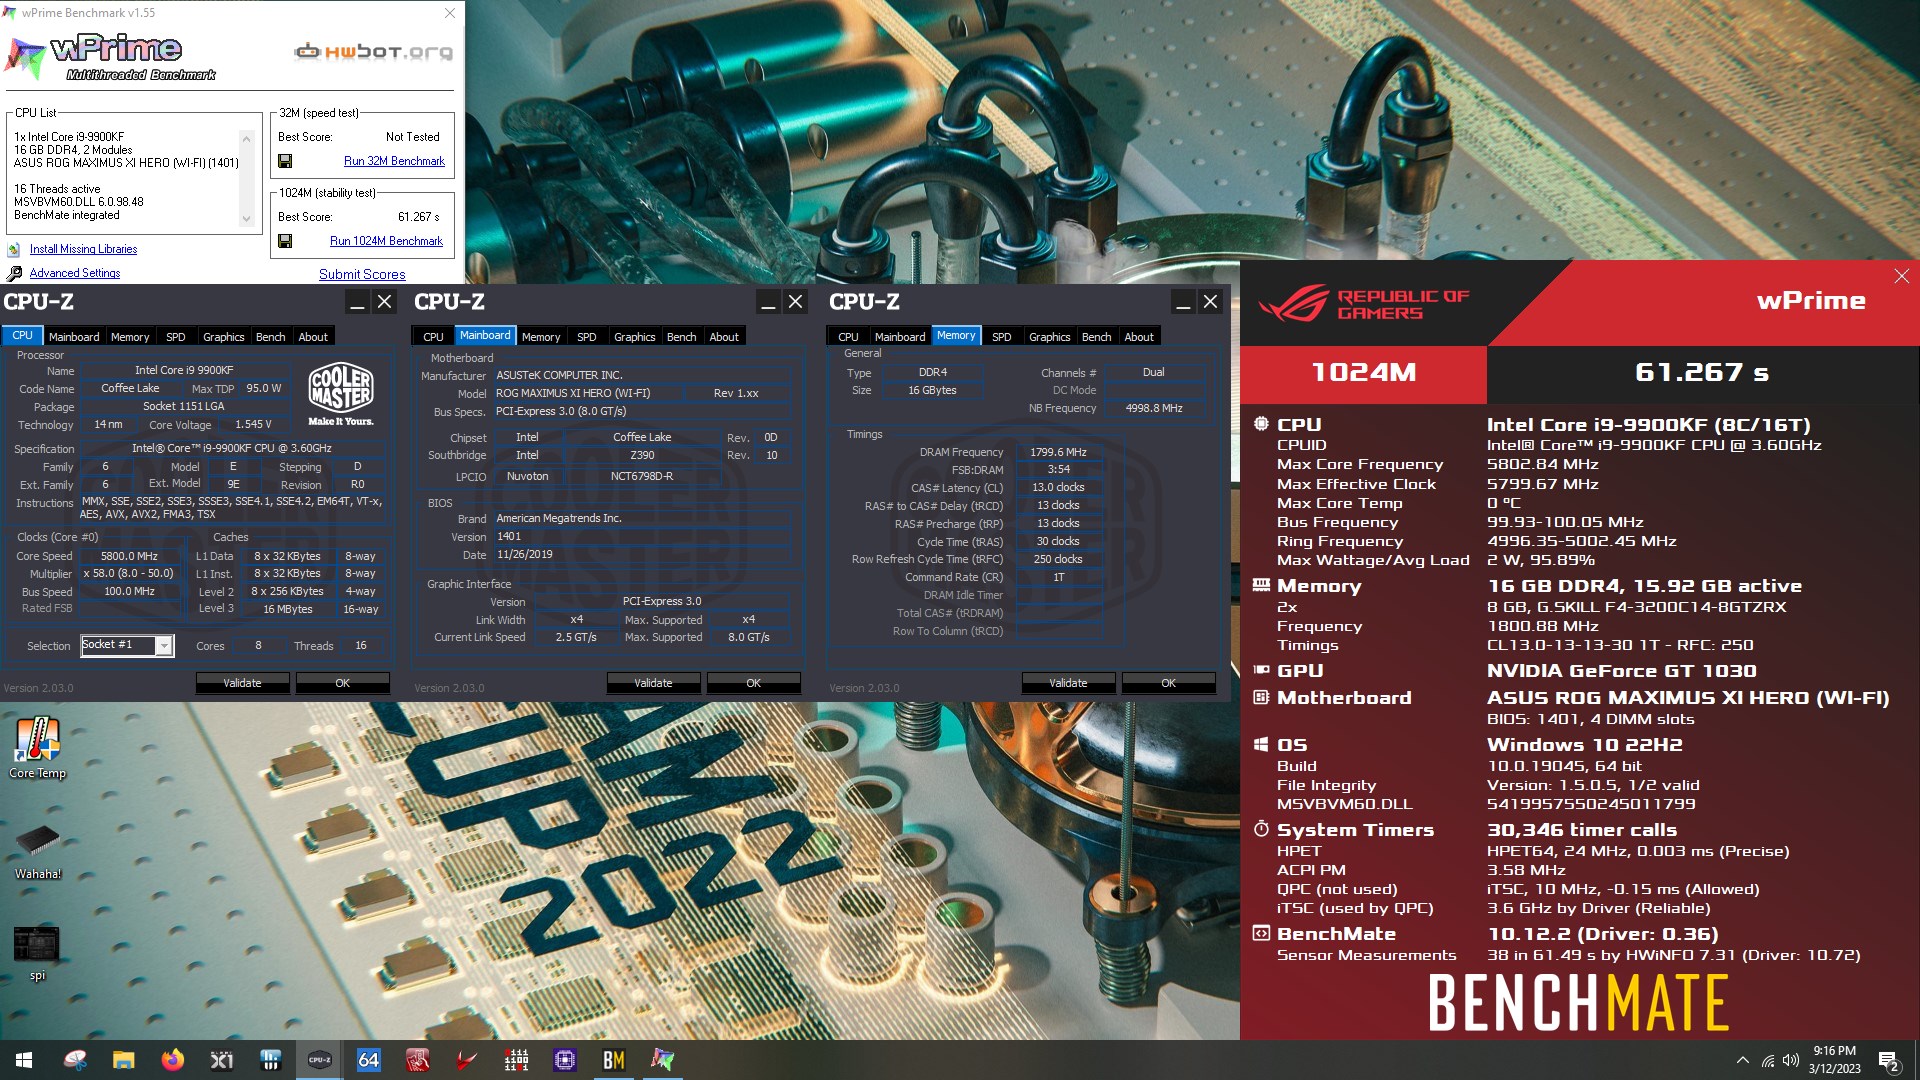Click the hwbot.org logo in wPrime
This screenshot has height=1080, width=1920.
tap(374, 51)
